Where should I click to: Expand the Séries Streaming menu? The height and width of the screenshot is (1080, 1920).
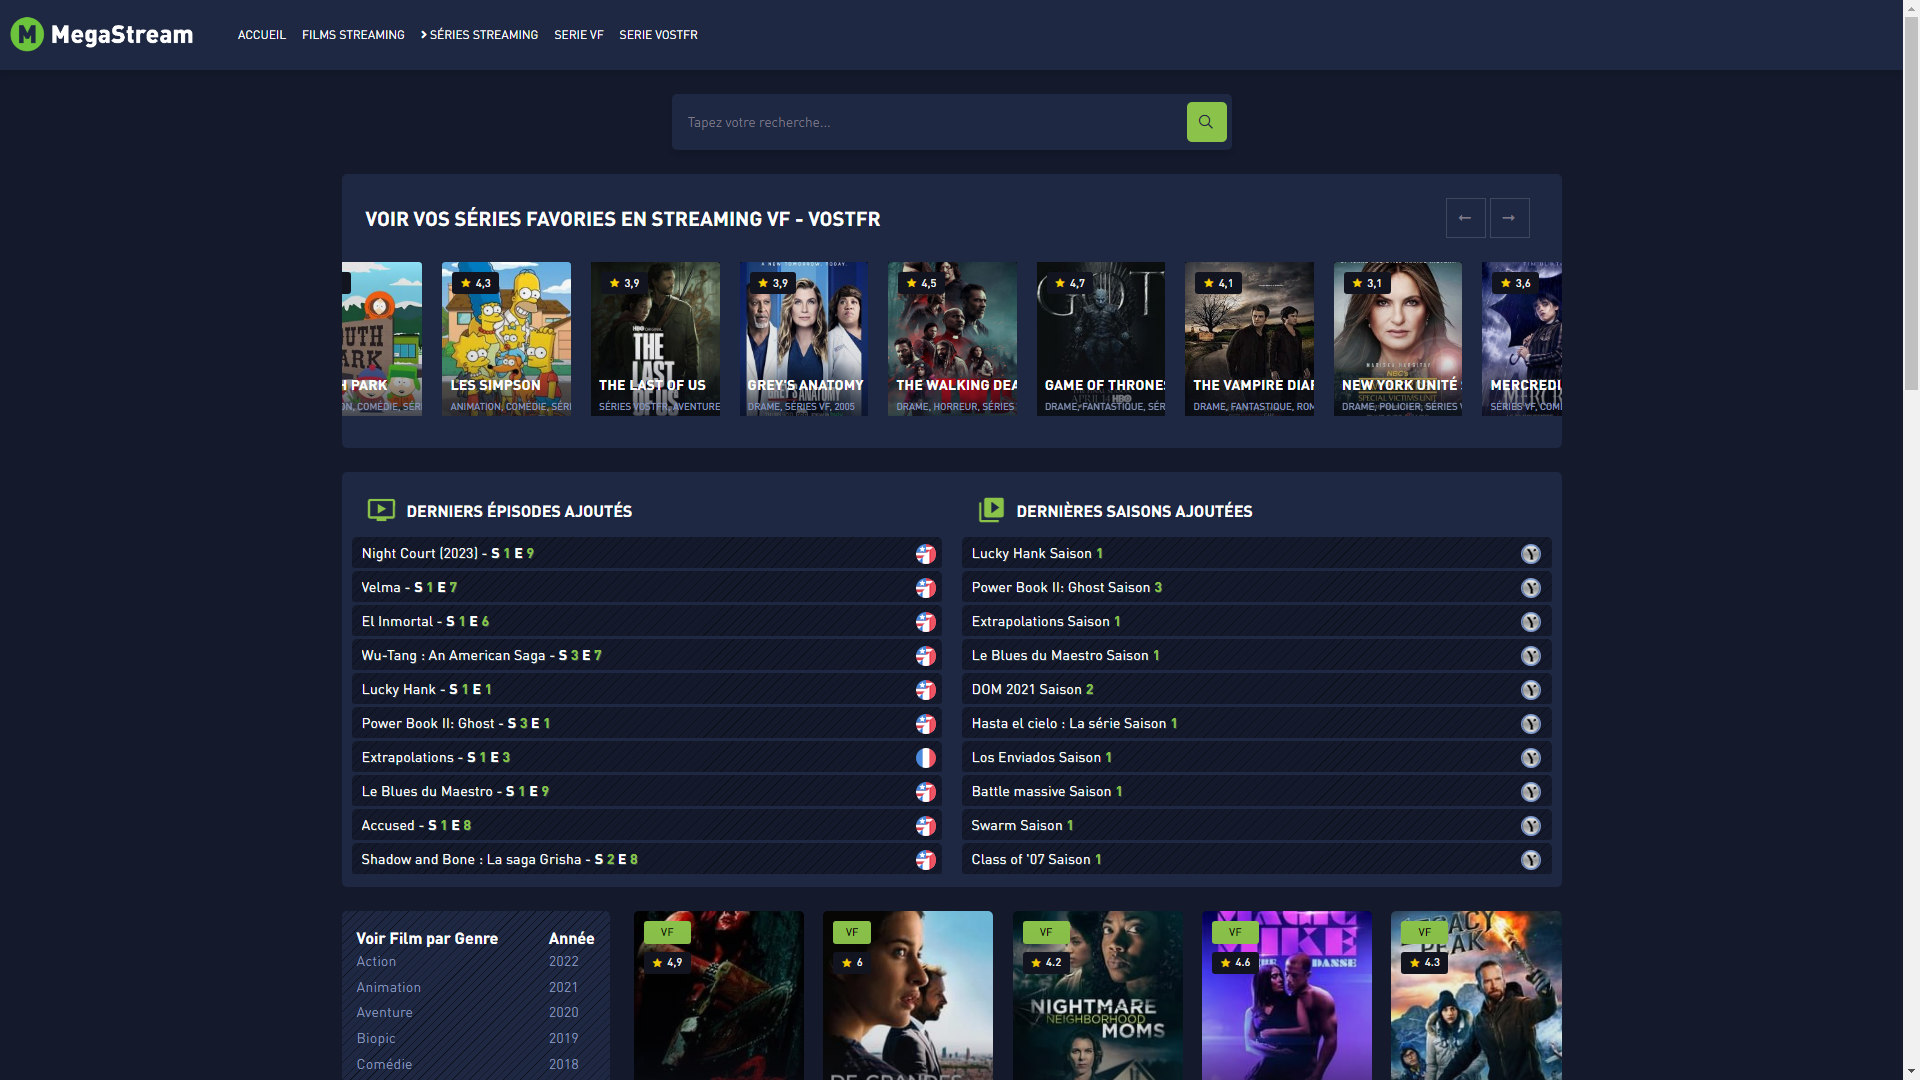click(480, 35)
